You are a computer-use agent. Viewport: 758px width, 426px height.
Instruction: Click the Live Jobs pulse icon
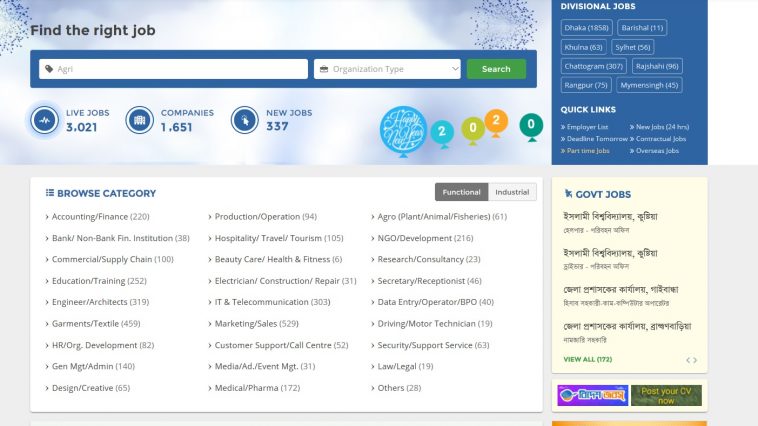coord(45,120)
